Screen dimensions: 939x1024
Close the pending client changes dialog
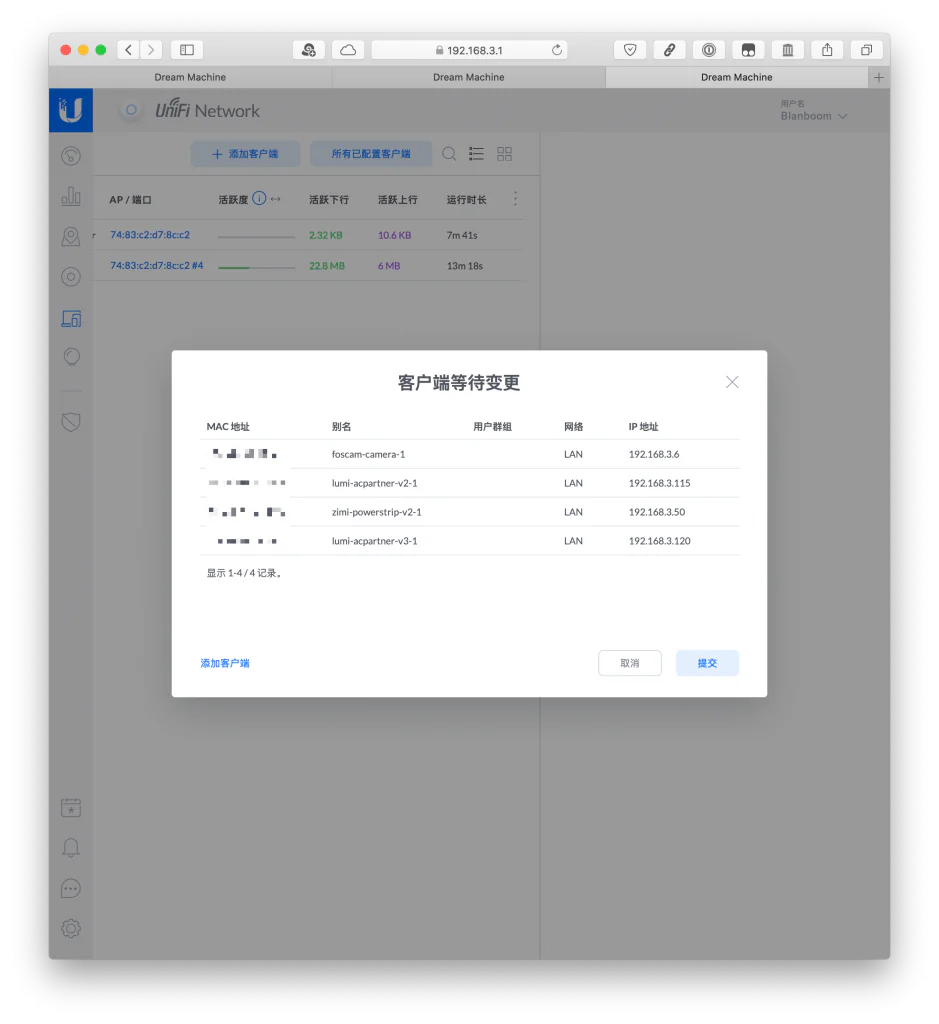coord(732,382)
